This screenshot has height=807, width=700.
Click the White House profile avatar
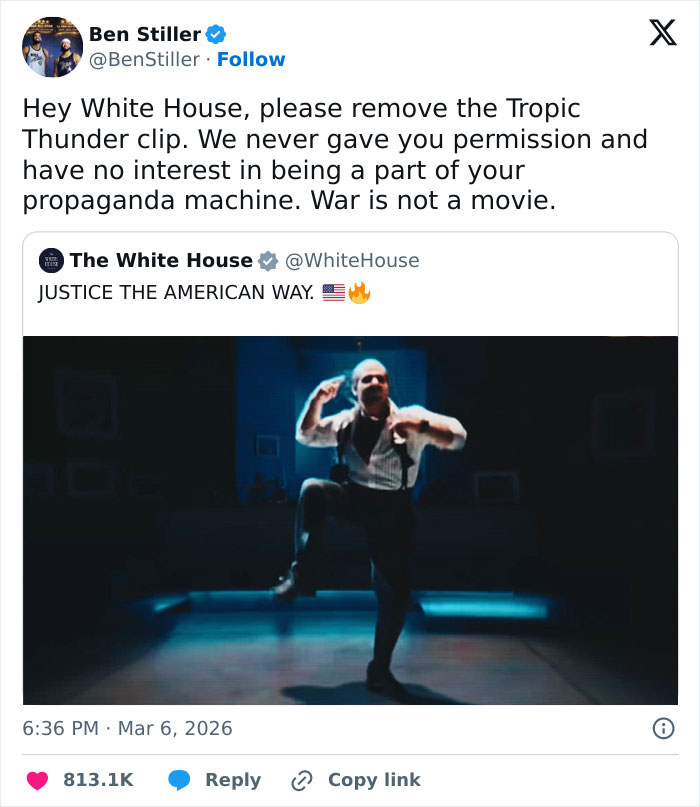click(x=49, y=260)
